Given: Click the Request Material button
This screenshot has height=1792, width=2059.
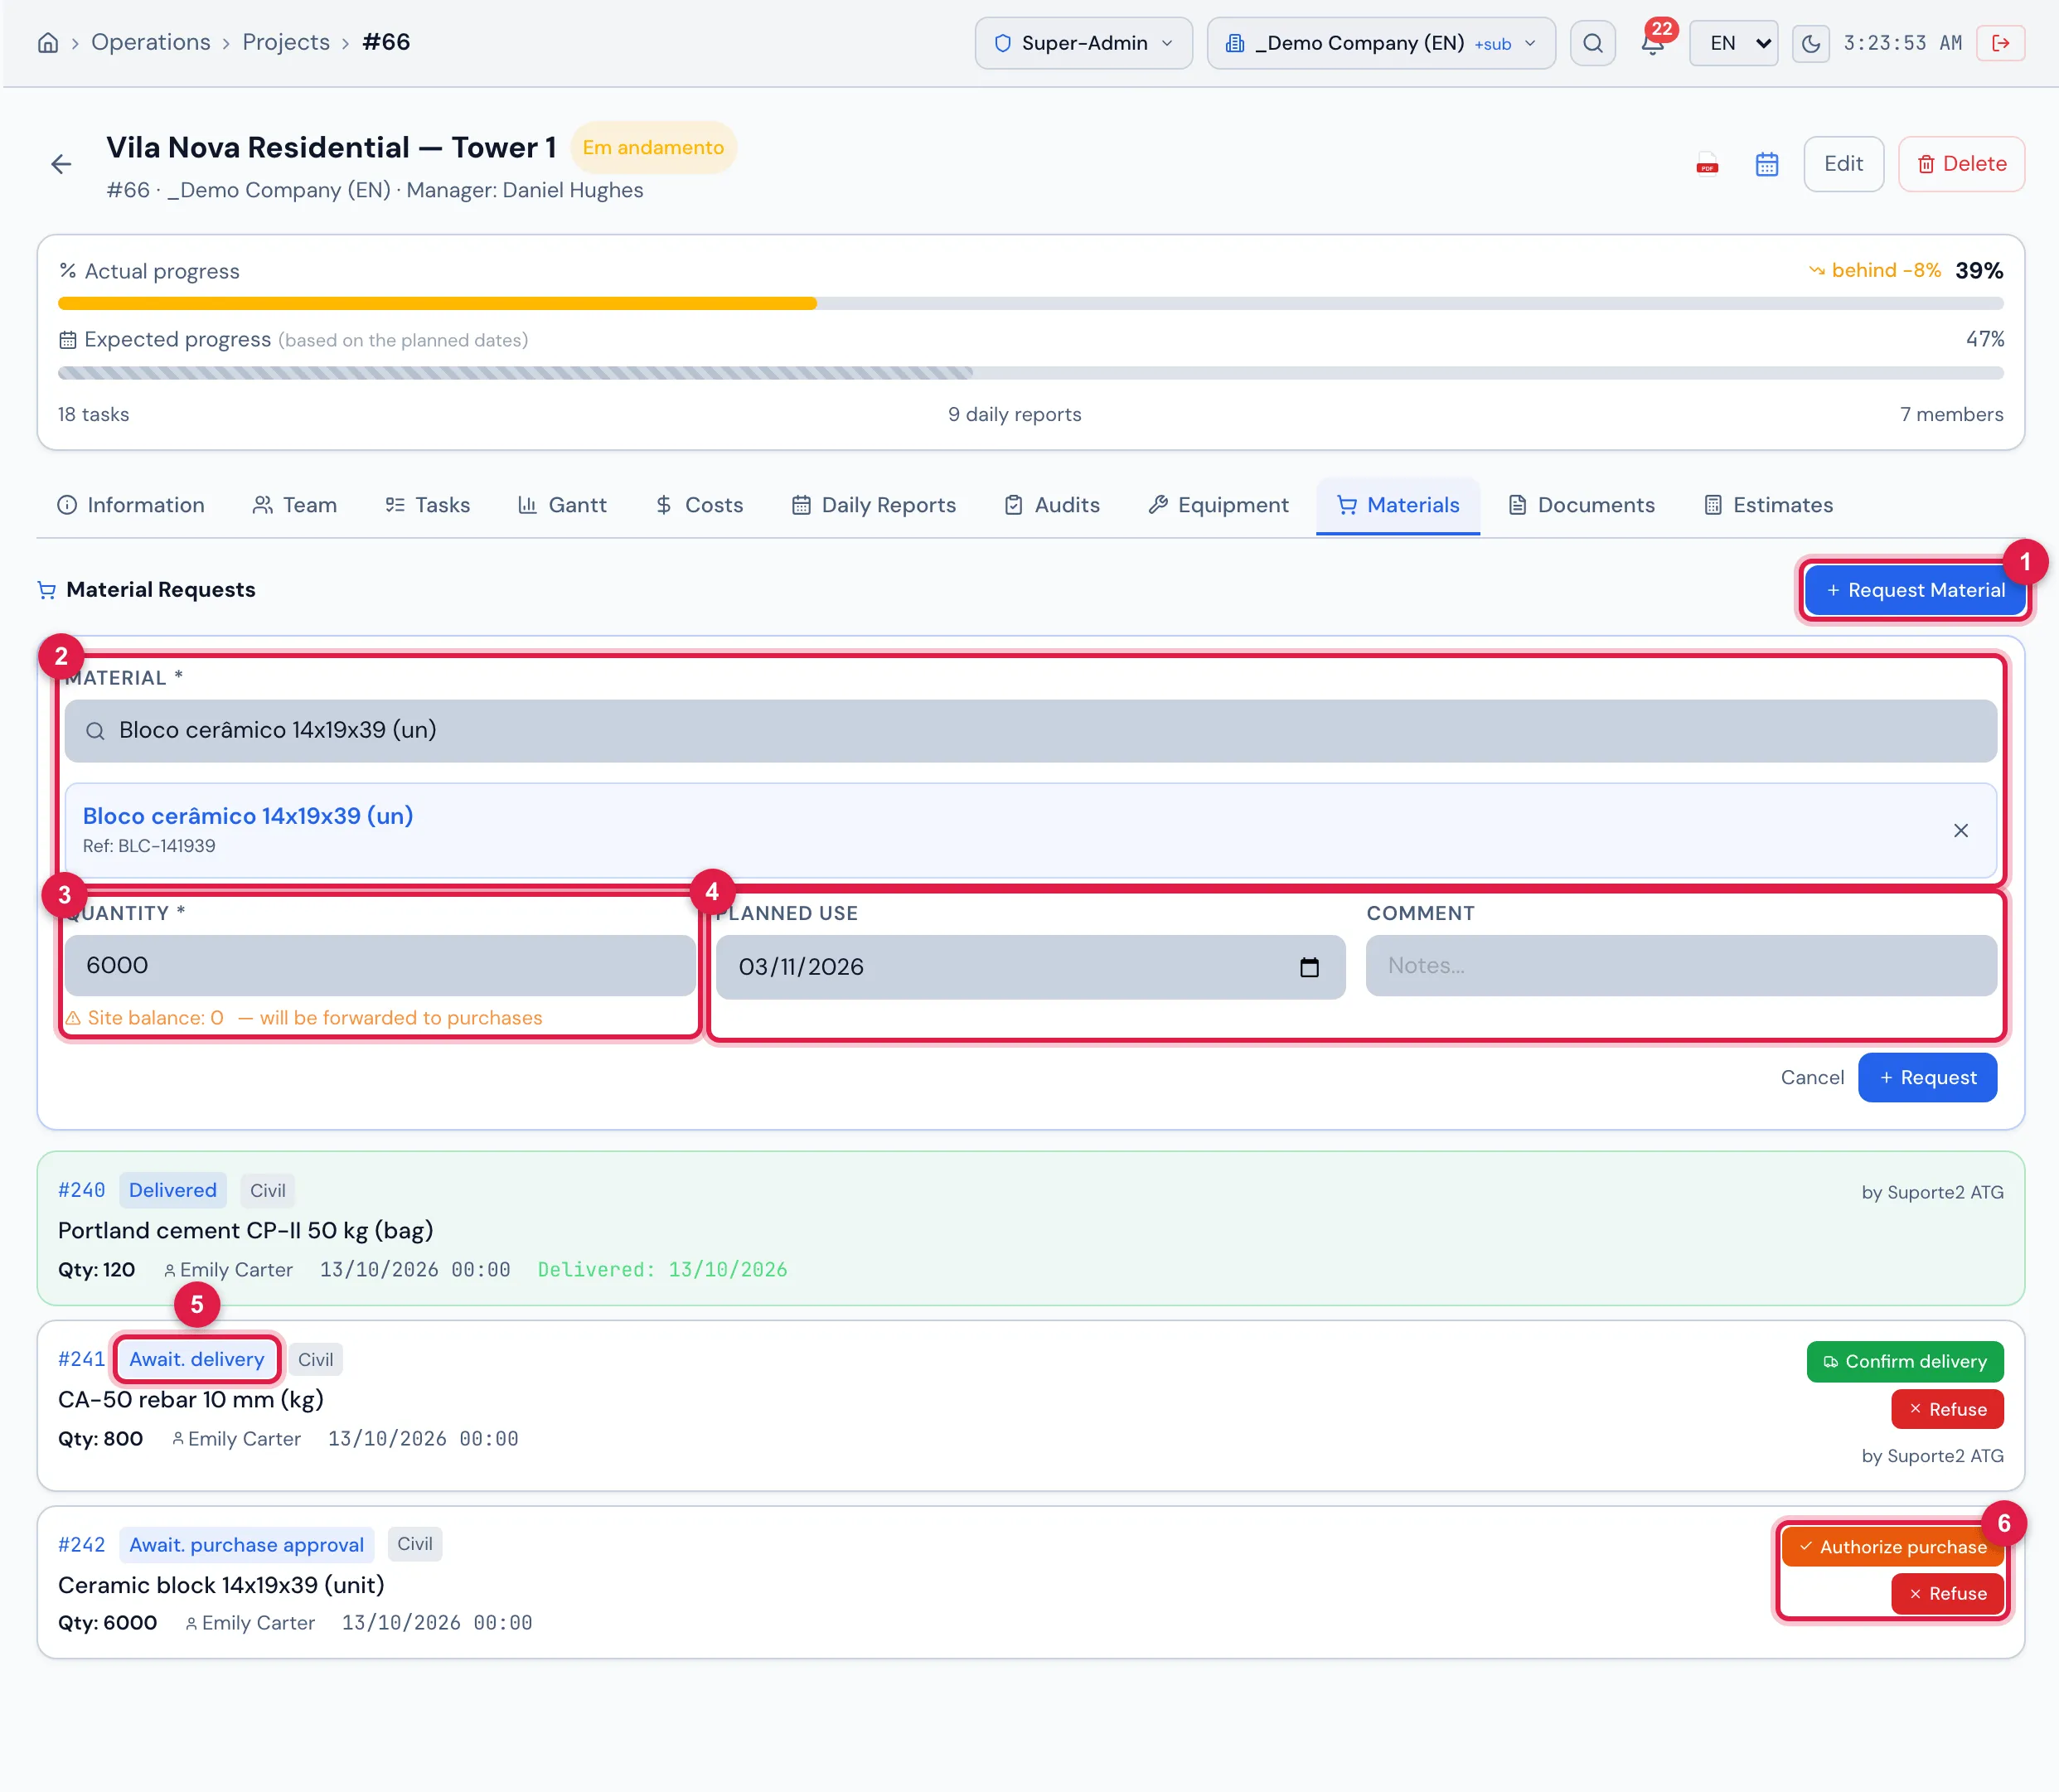Looking at the screenshot, I should [x=1914, y=590].
